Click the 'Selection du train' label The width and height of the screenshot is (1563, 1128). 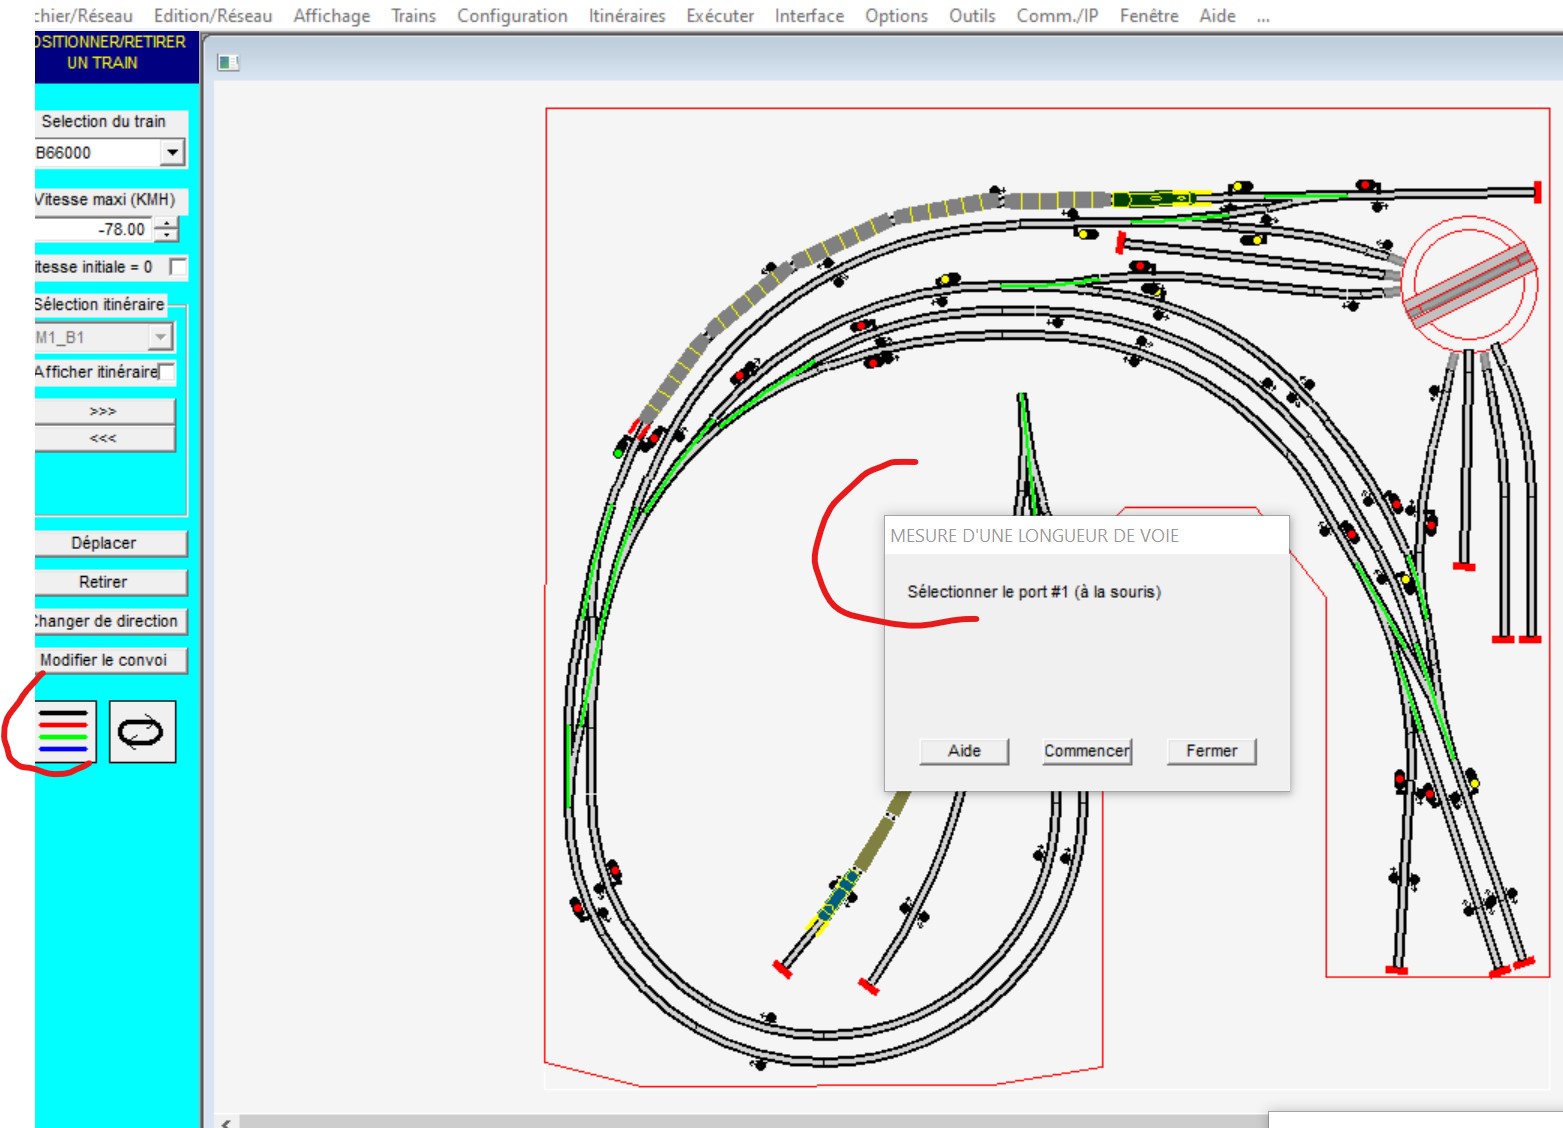tap(104, 121)
